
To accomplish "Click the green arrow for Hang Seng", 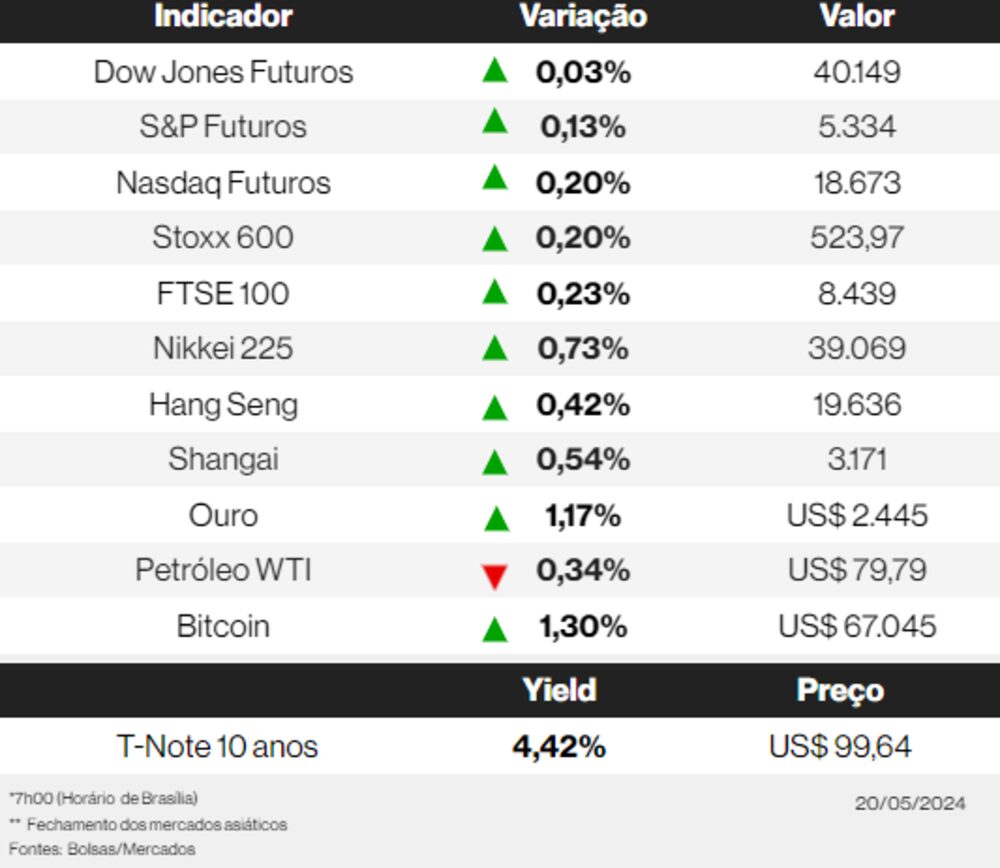I will tap(495, 407).
